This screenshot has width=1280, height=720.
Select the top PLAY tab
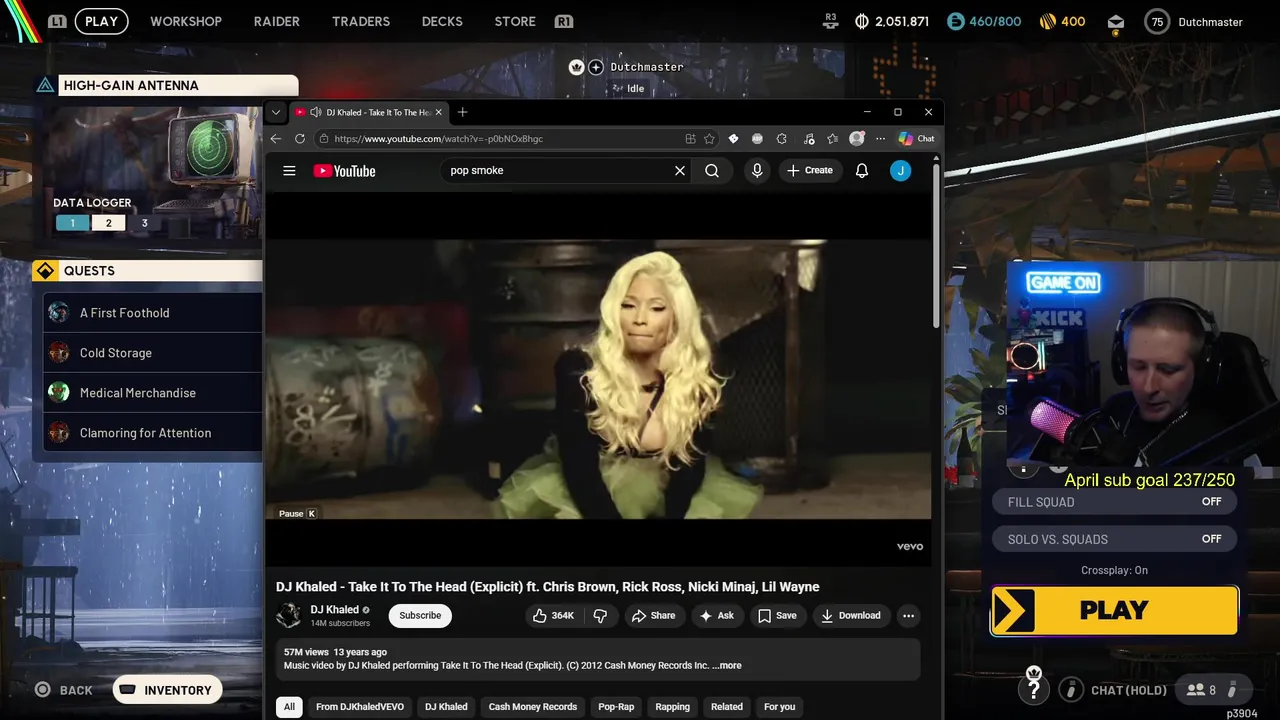(x=101, y=21)
